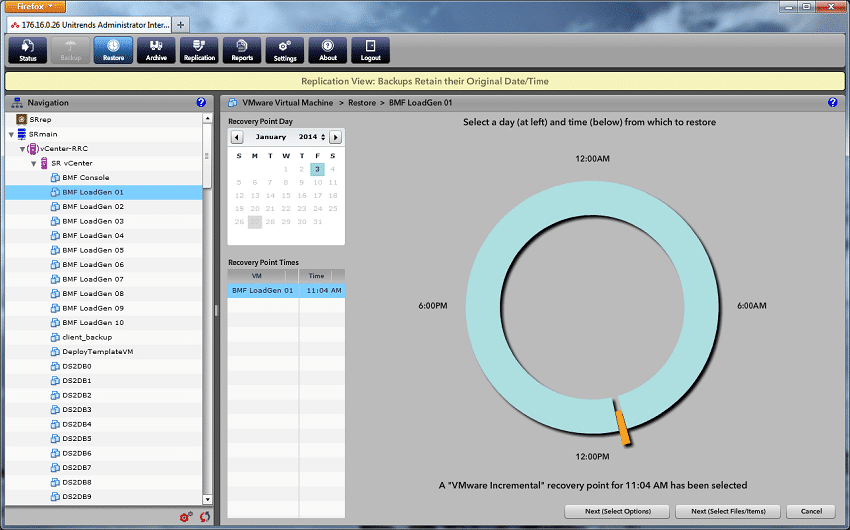This screenshot has height=530, width=850.
Task: Open the Status toolbar section
Action: (x=28, y=50)
